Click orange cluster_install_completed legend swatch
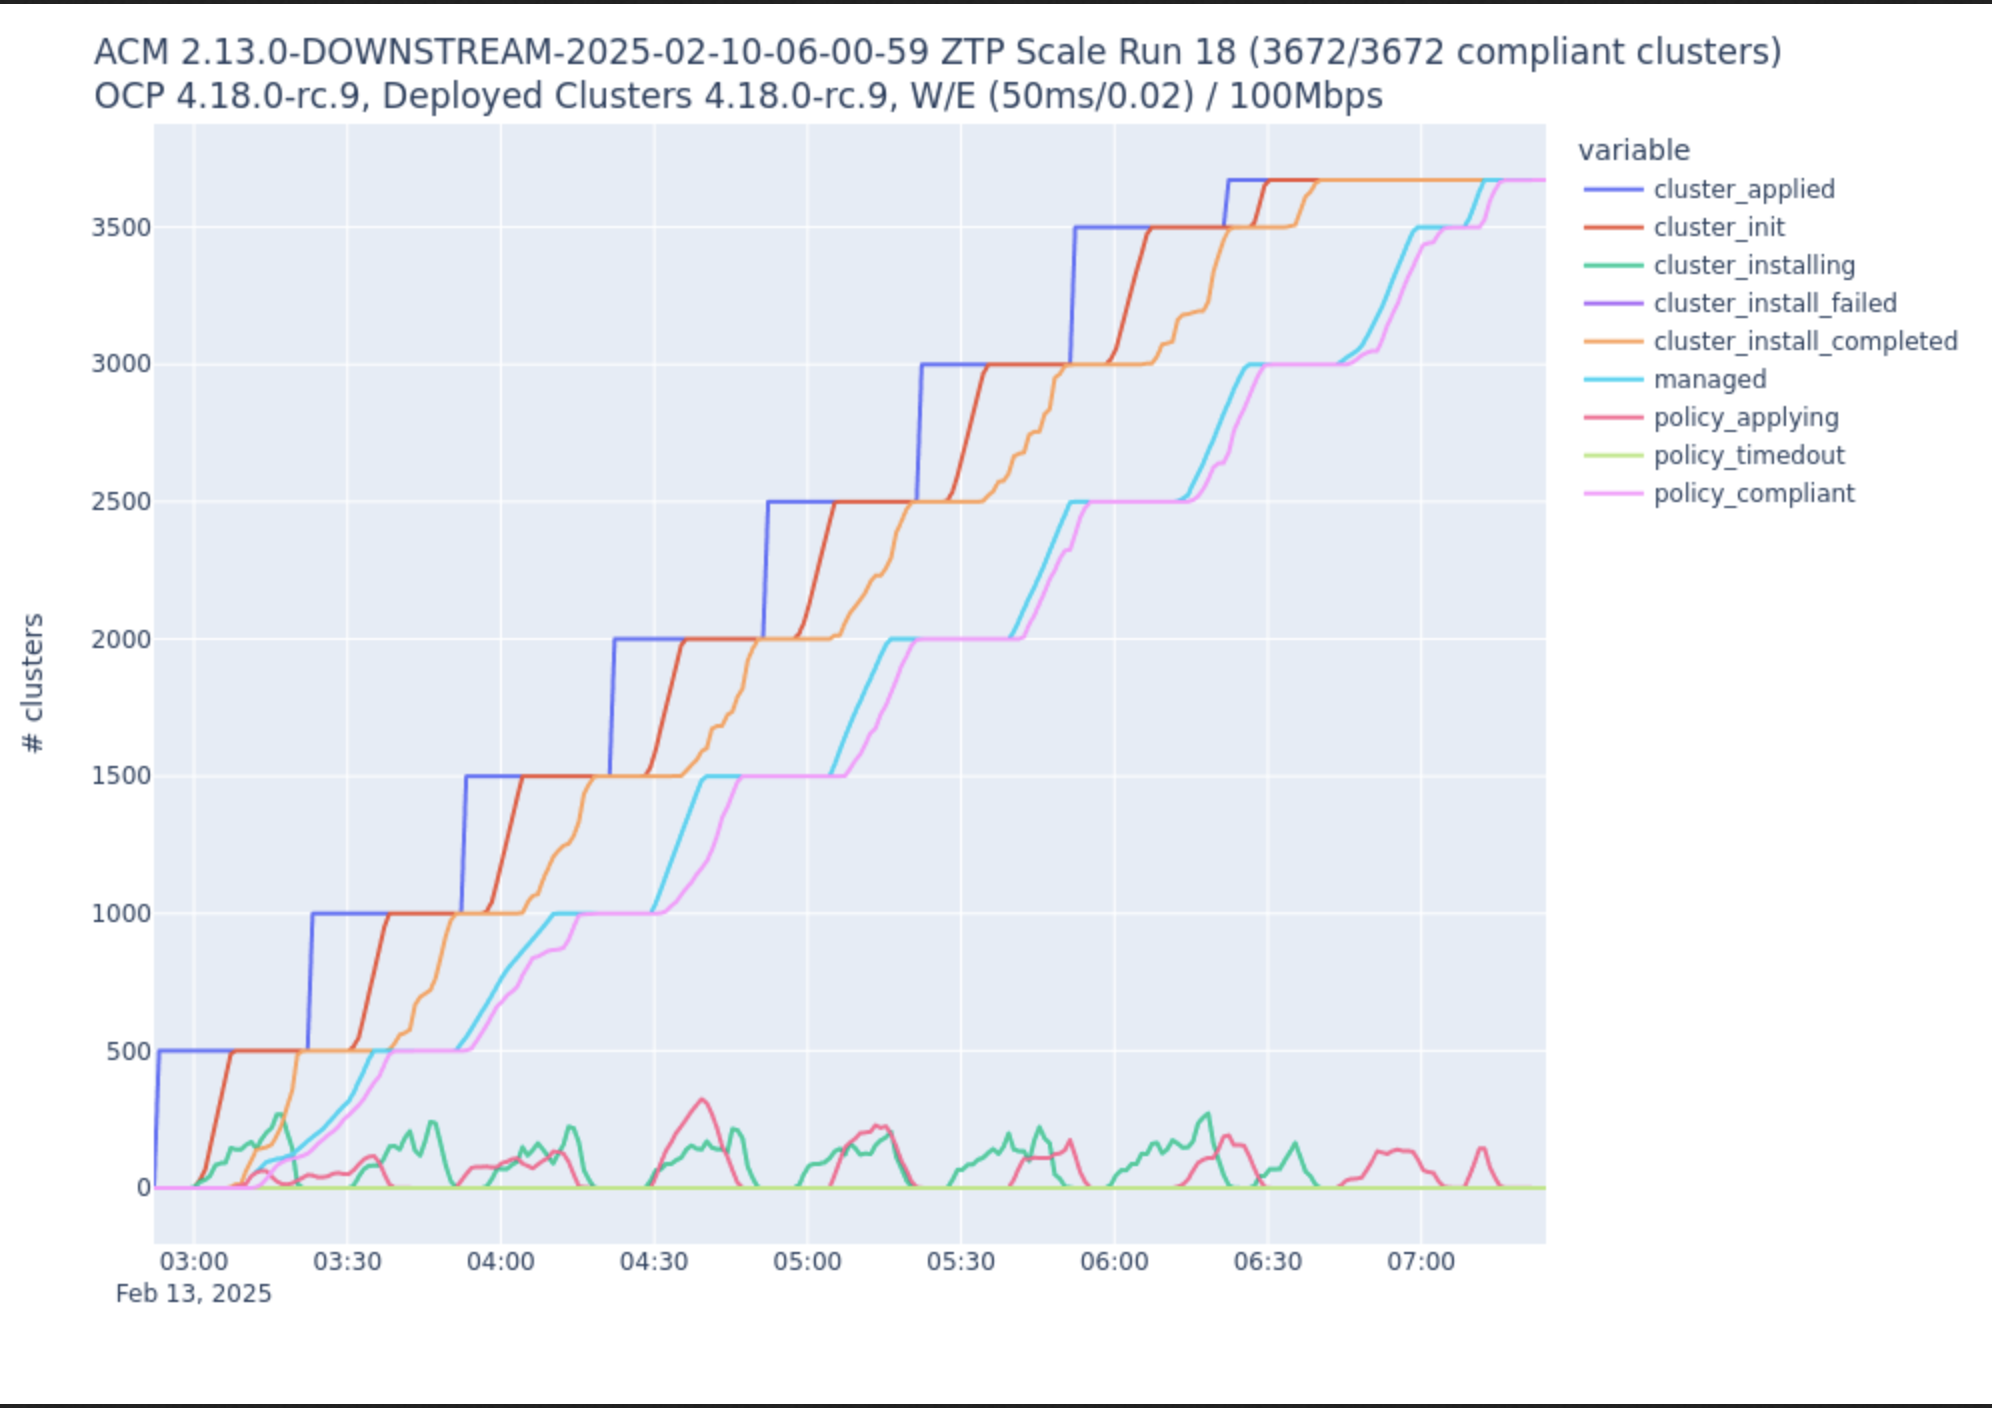Viewport: 1992px width, 1408px height. 1613,341
